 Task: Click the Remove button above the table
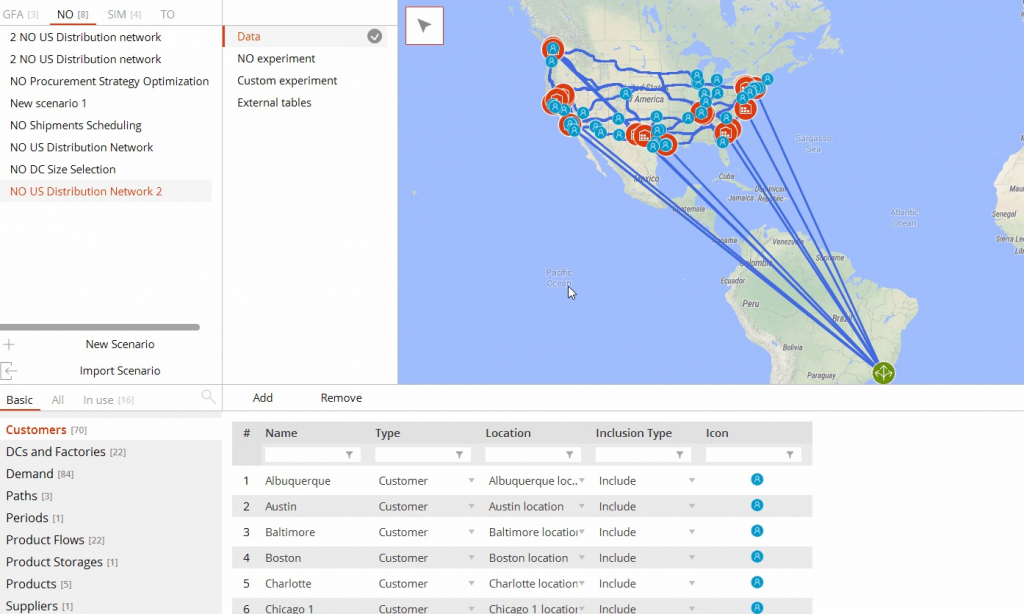click(341, 398)
